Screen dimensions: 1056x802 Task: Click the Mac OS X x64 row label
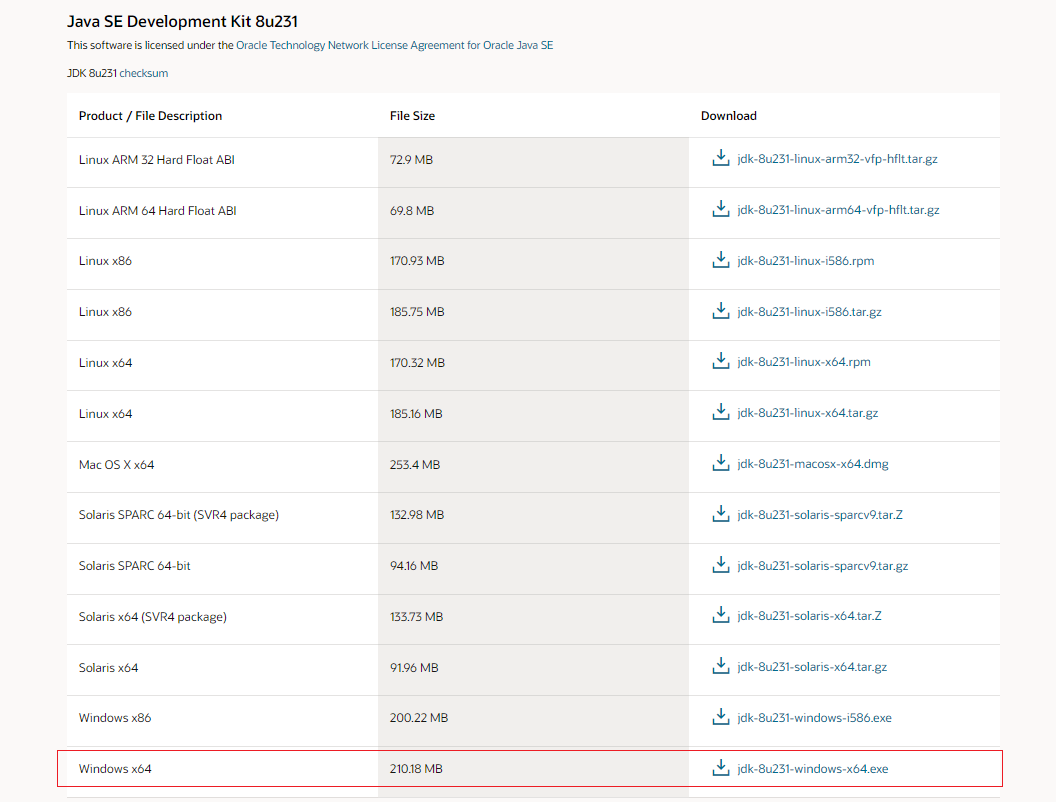pos(117,465)
